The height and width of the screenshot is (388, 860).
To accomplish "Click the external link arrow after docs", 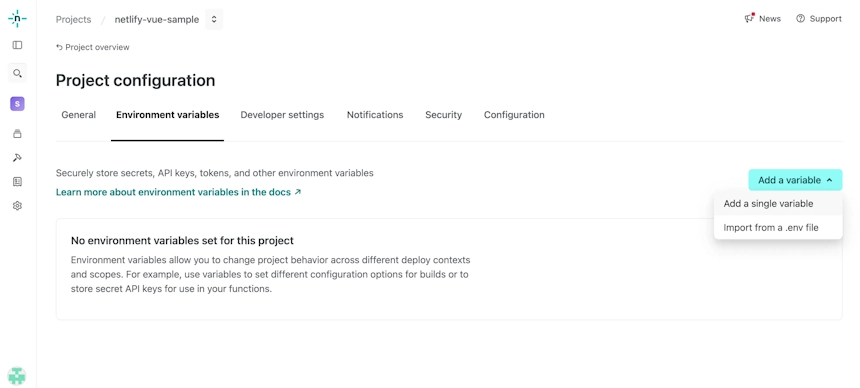I will [x=298, y=192].
